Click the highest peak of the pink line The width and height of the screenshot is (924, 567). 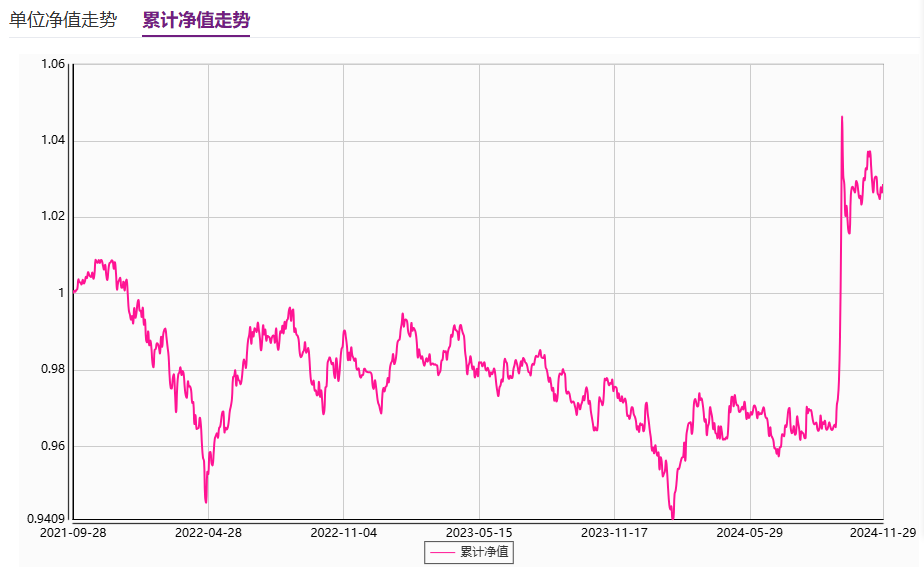(x=842, y=117)
